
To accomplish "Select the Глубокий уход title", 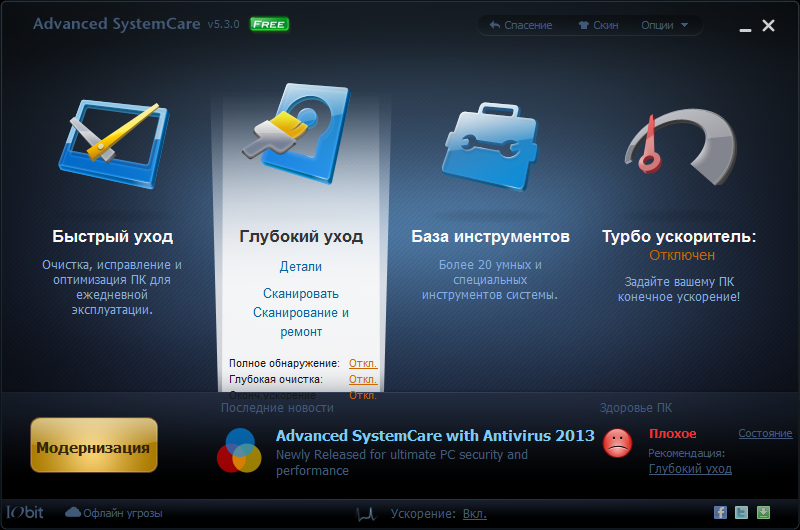I will coord(301,236).
